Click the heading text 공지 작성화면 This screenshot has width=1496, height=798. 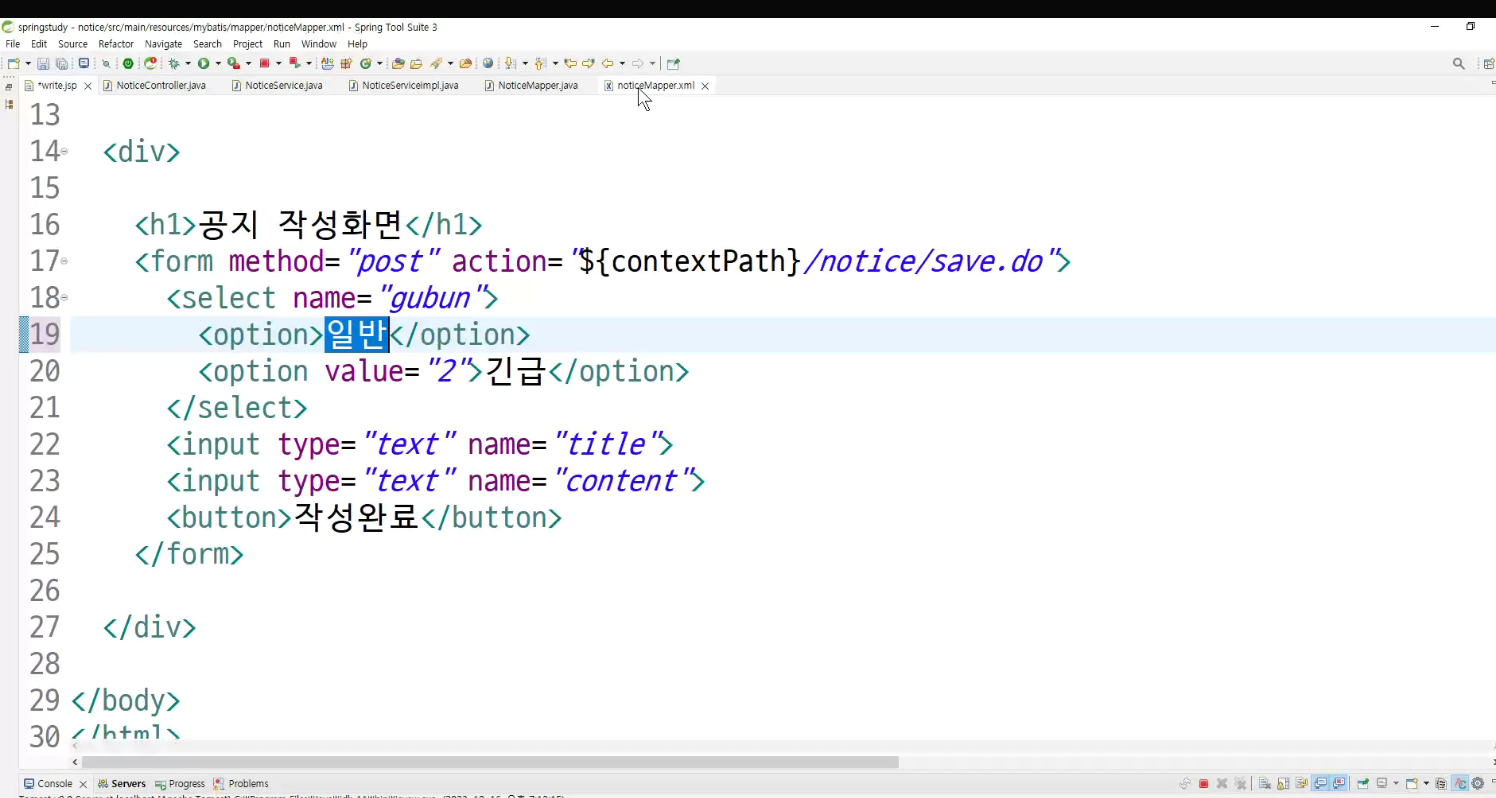300,224
